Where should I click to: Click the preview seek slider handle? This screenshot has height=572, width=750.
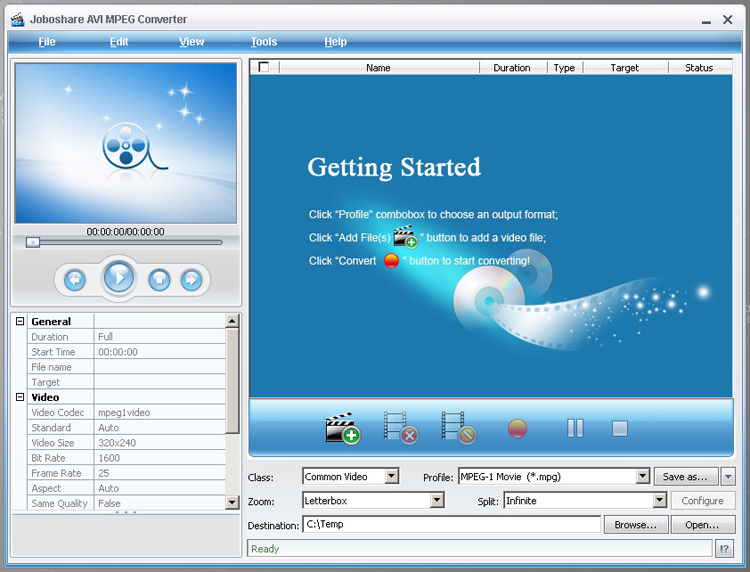33,242
